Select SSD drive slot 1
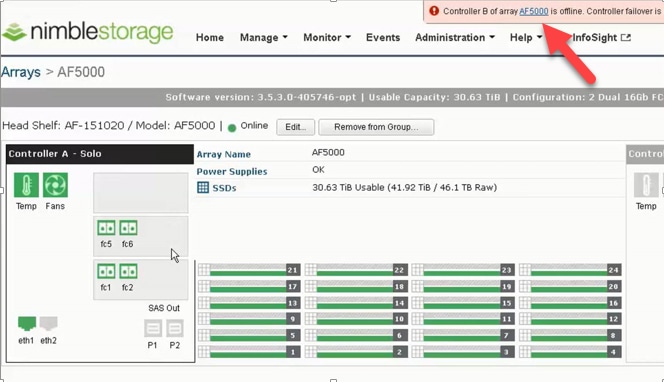This screenshot has height=382, width=664. (x=249, y=352)
